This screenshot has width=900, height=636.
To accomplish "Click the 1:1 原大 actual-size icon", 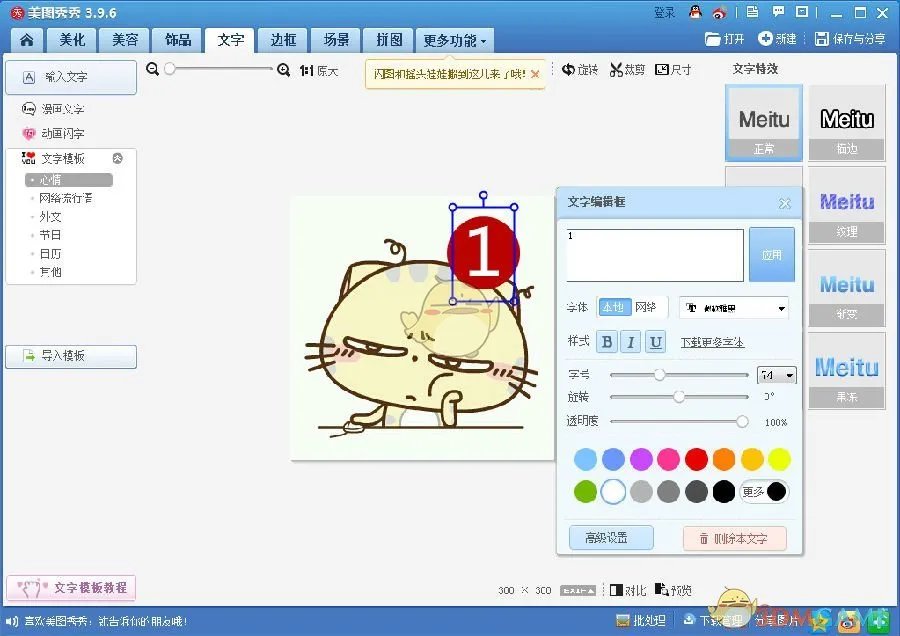I will click(x=318, y=70).
